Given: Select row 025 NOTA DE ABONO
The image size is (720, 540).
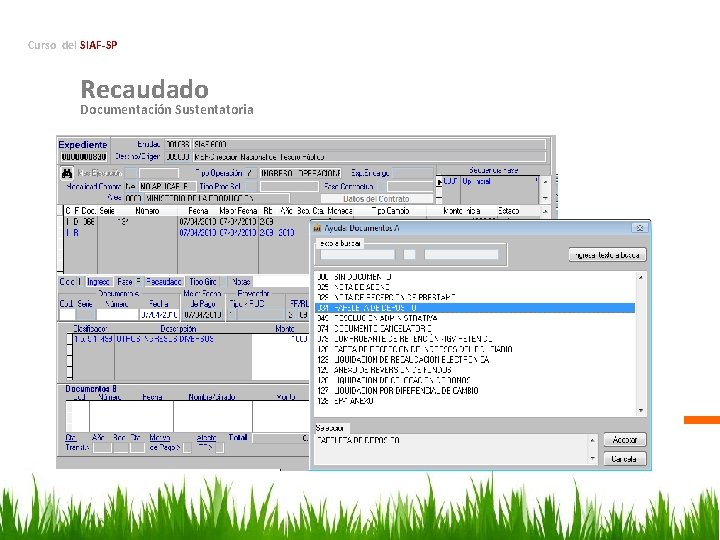Looking at the screenshot, I should coord(475,287).
